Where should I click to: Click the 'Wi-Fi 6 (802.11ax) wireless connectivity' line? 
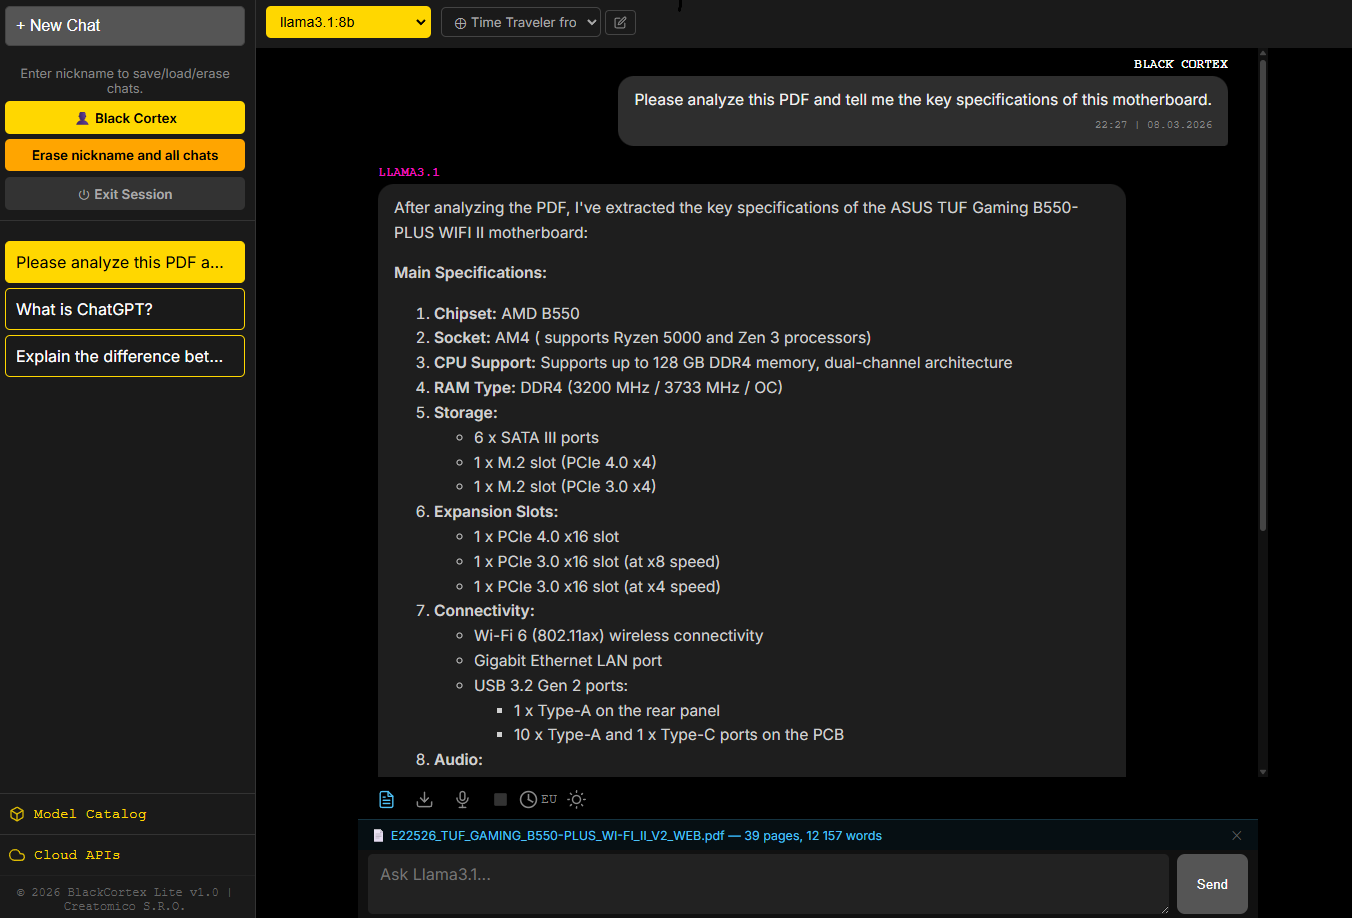(618, 636)
